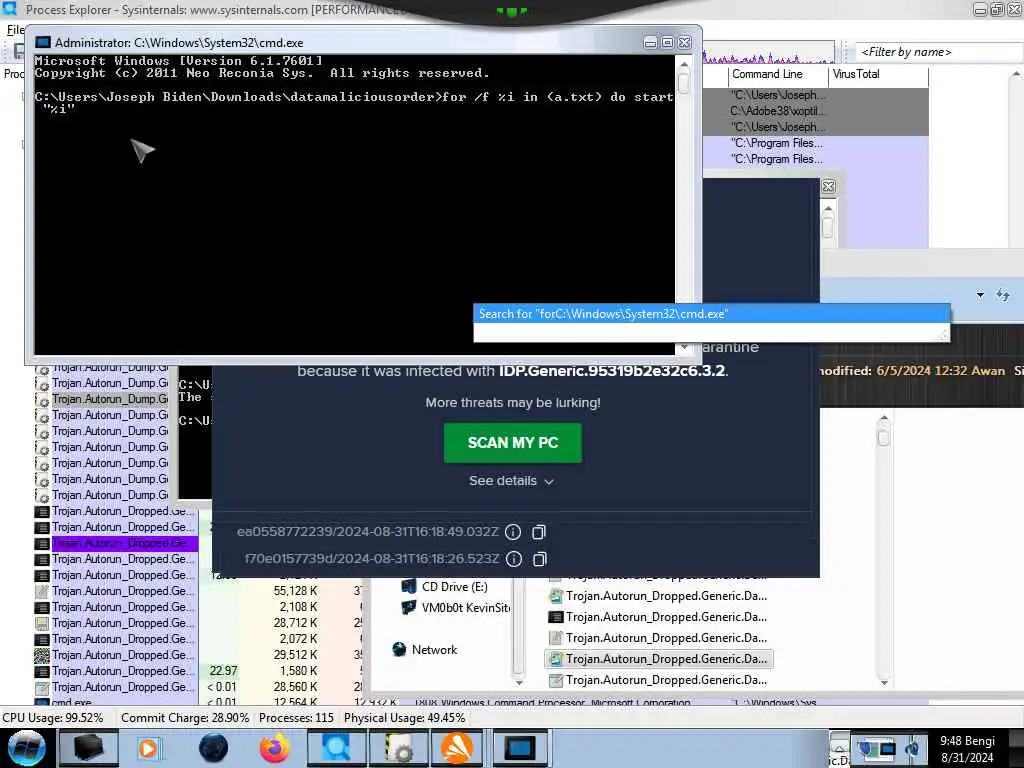Expand See details in Avast popup

tap(511, 481)
